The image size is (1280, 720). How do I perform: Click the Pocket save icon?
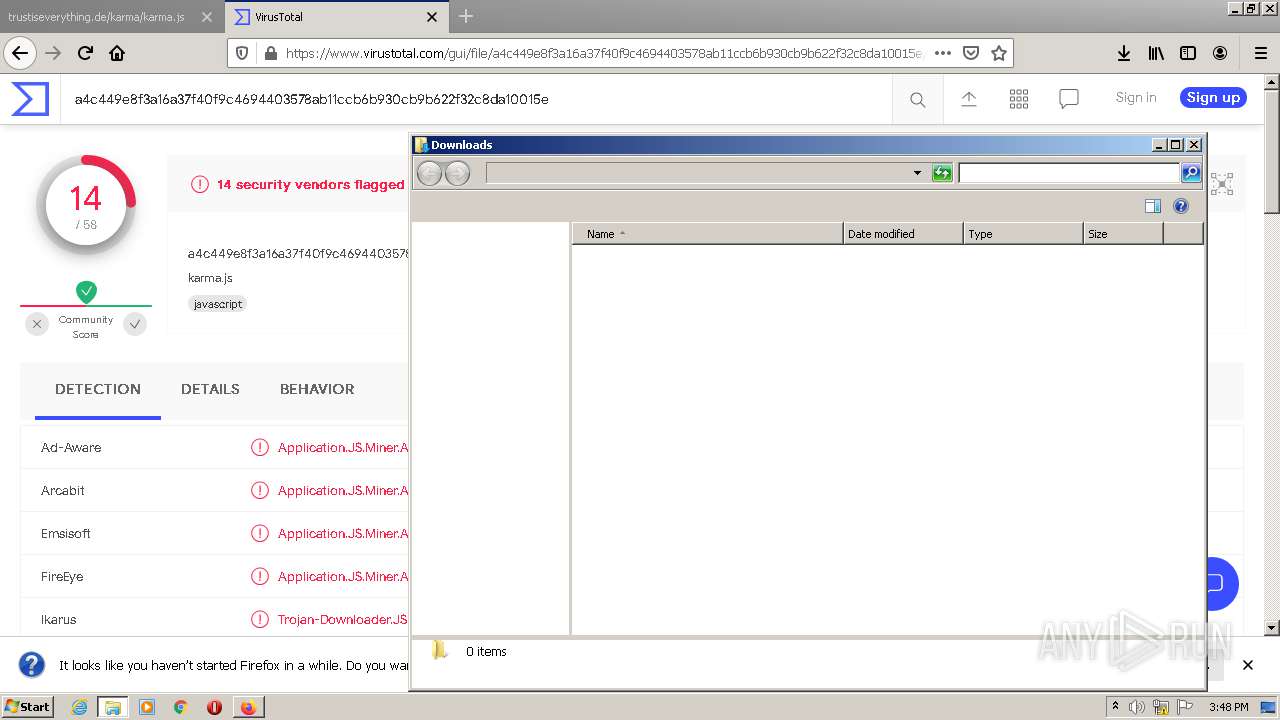click(971, 53)
